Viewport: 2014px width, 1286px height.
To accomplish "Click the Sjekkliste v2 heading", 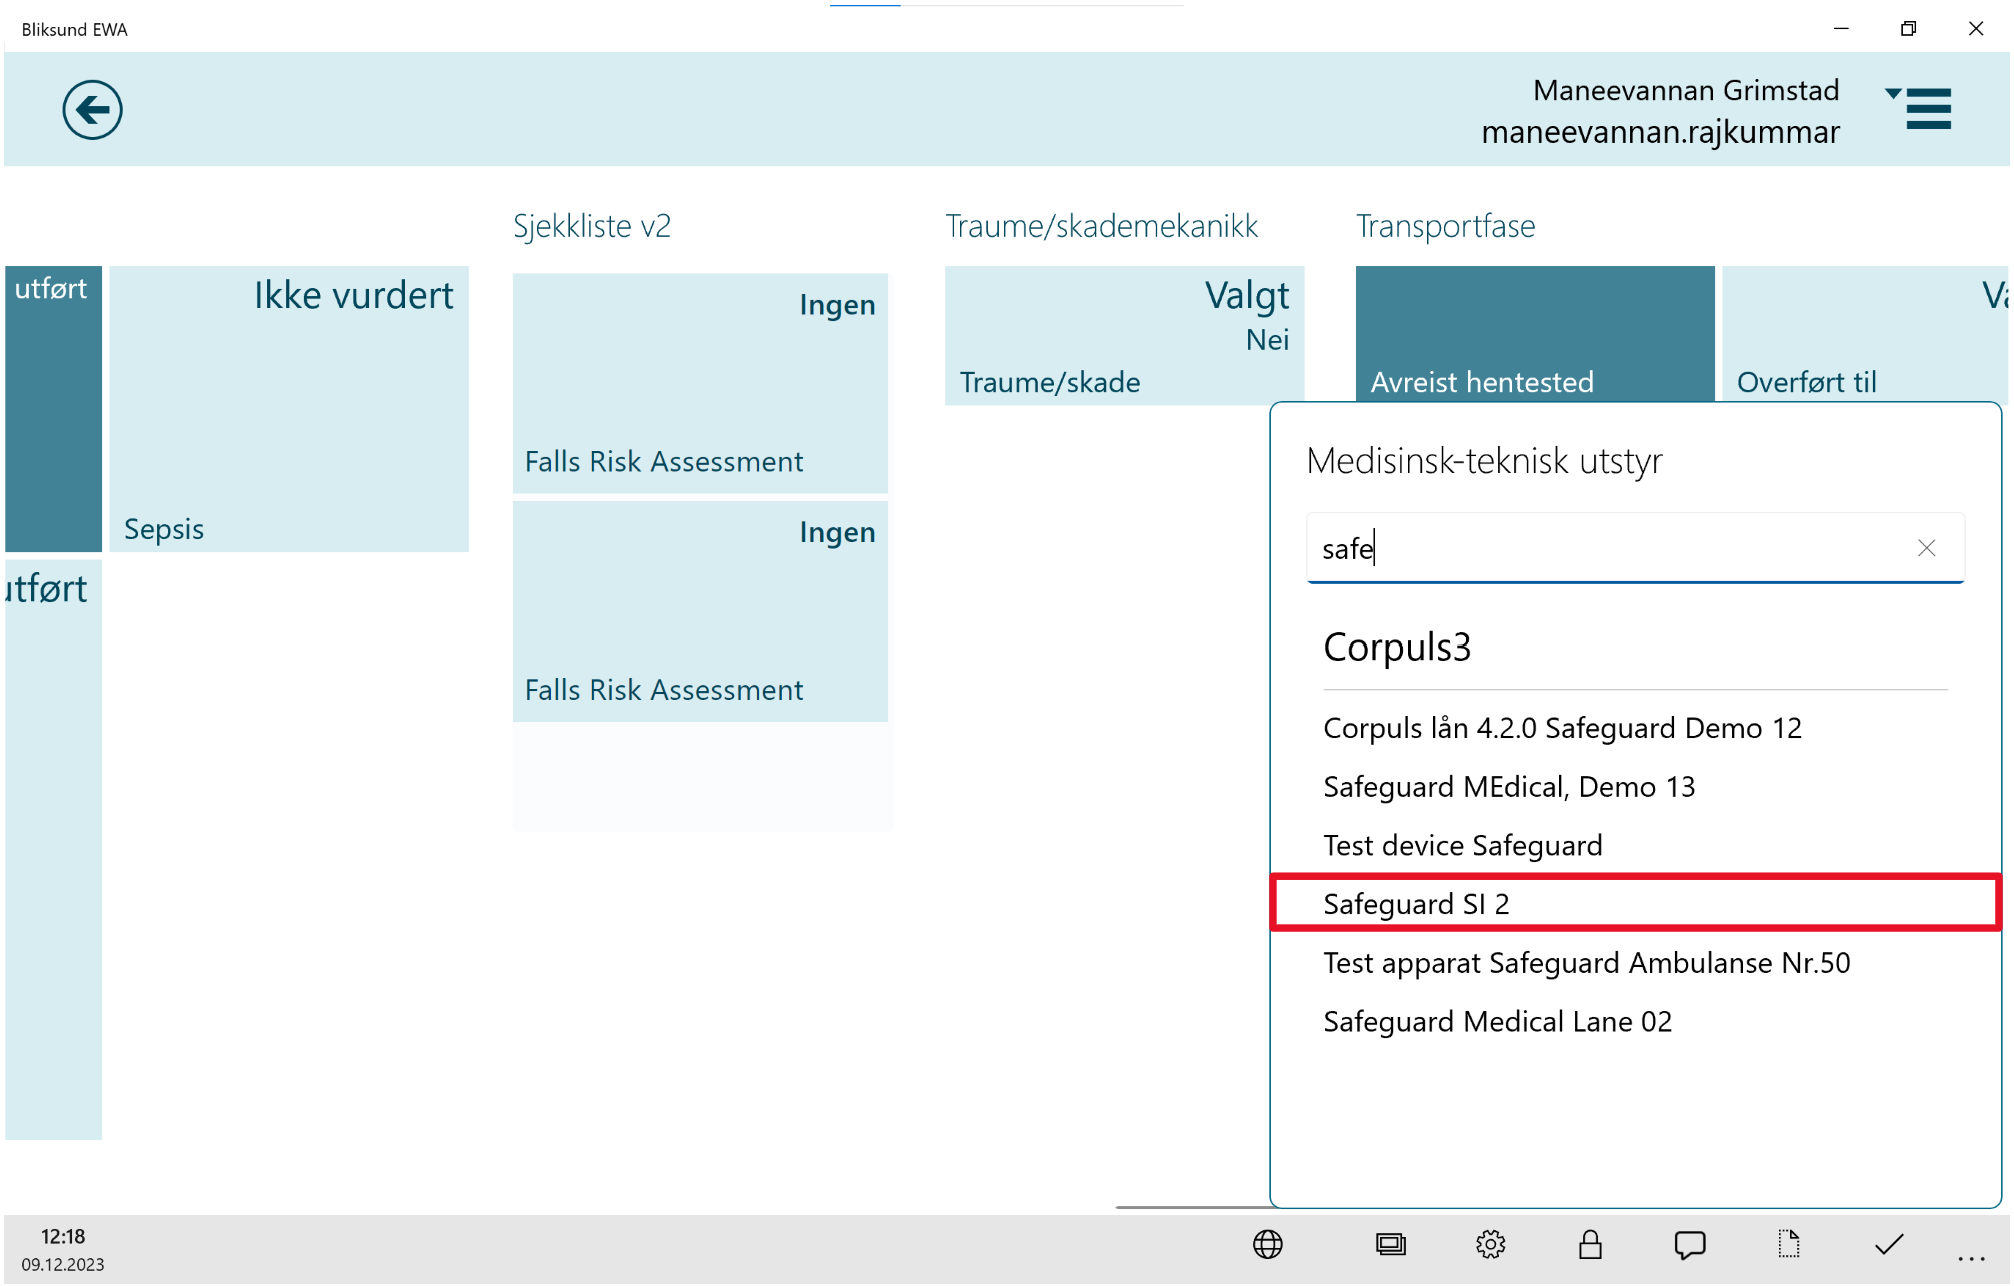I will 591,226.
